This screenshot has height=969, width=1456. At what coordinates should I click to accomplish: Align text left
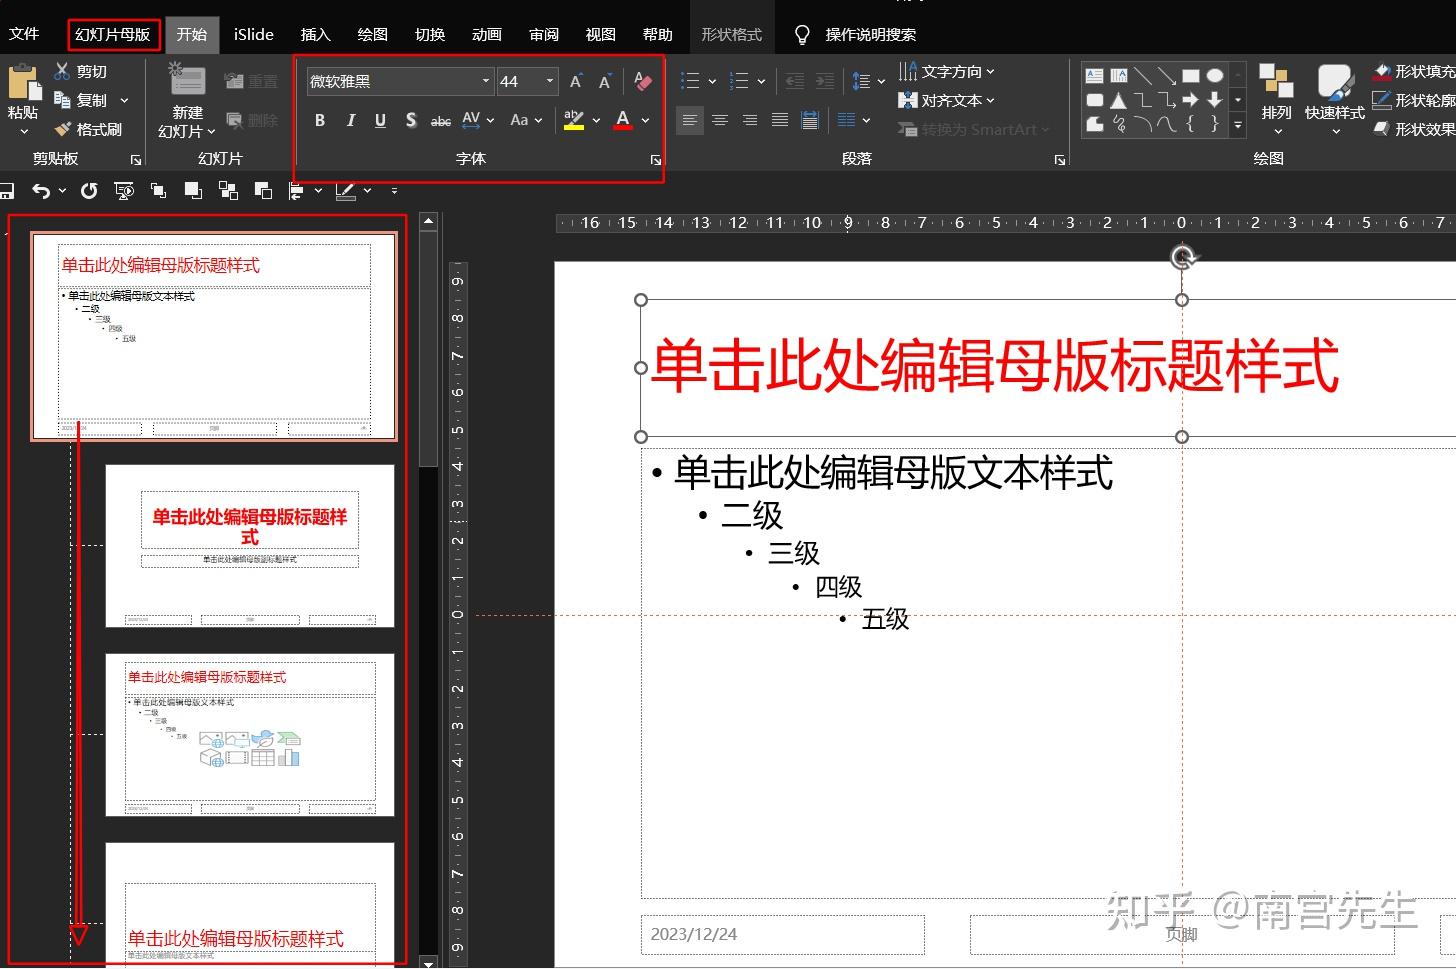[690, 120]
